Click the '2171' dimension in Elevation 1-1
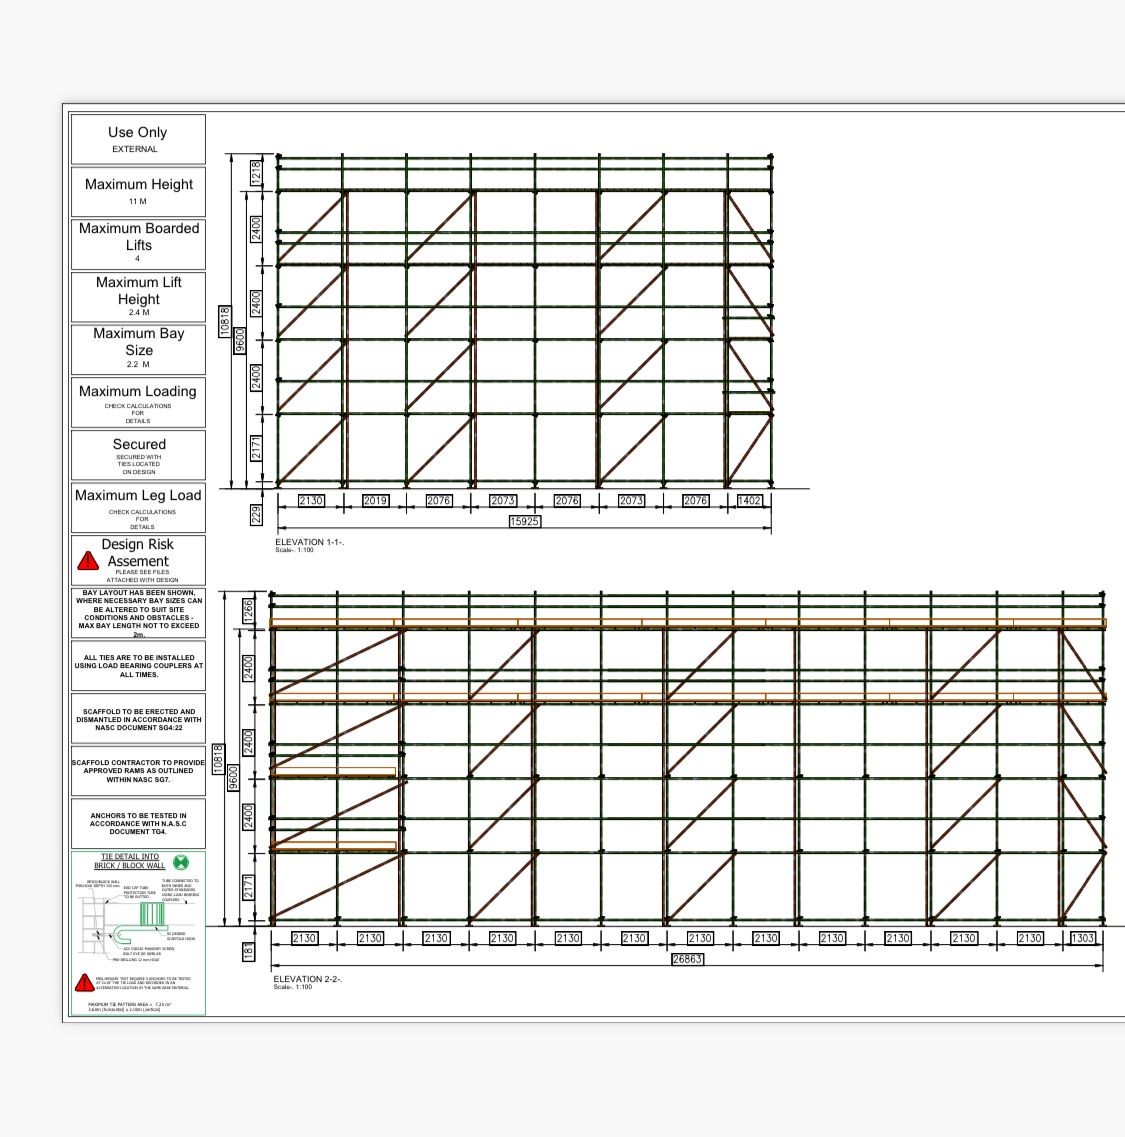 click(256, 448)
